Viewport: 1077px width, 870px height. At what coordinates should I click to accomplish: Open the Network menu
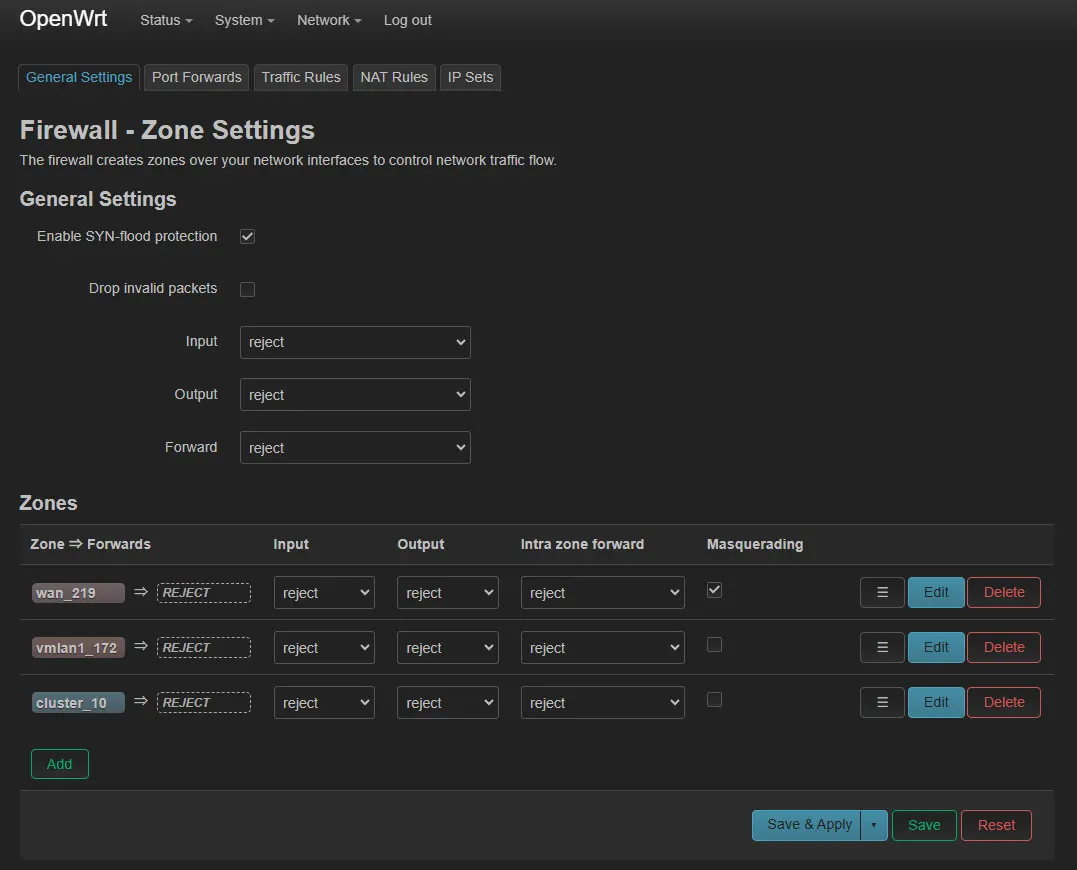click(329, 21)
